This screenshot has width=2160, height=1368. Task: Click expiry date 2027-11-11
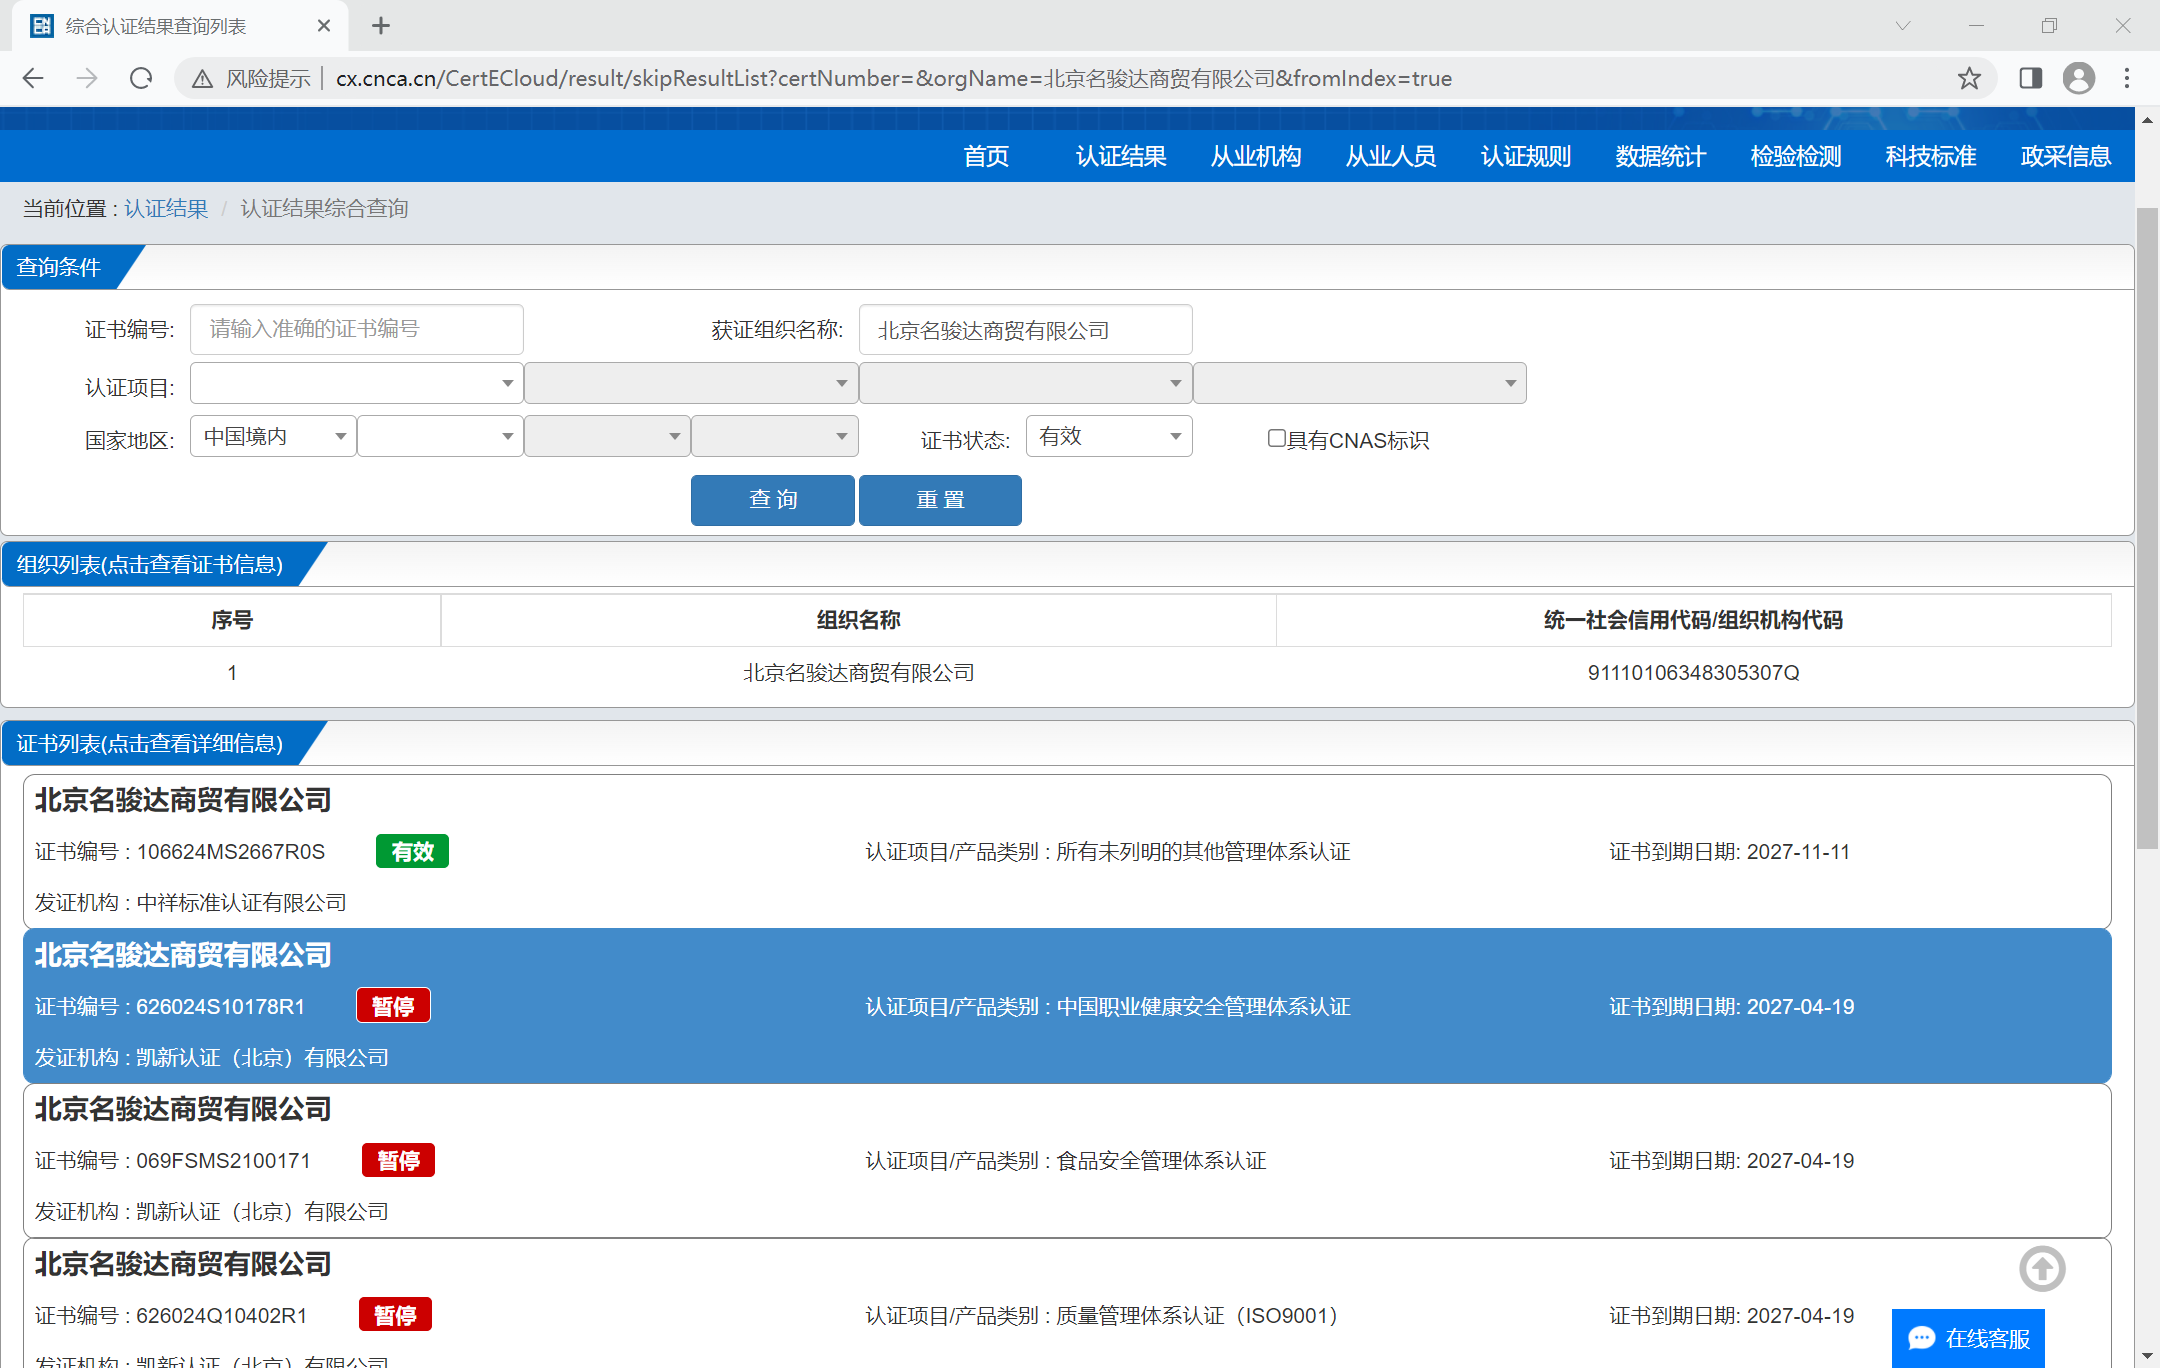coord(1798,852)
